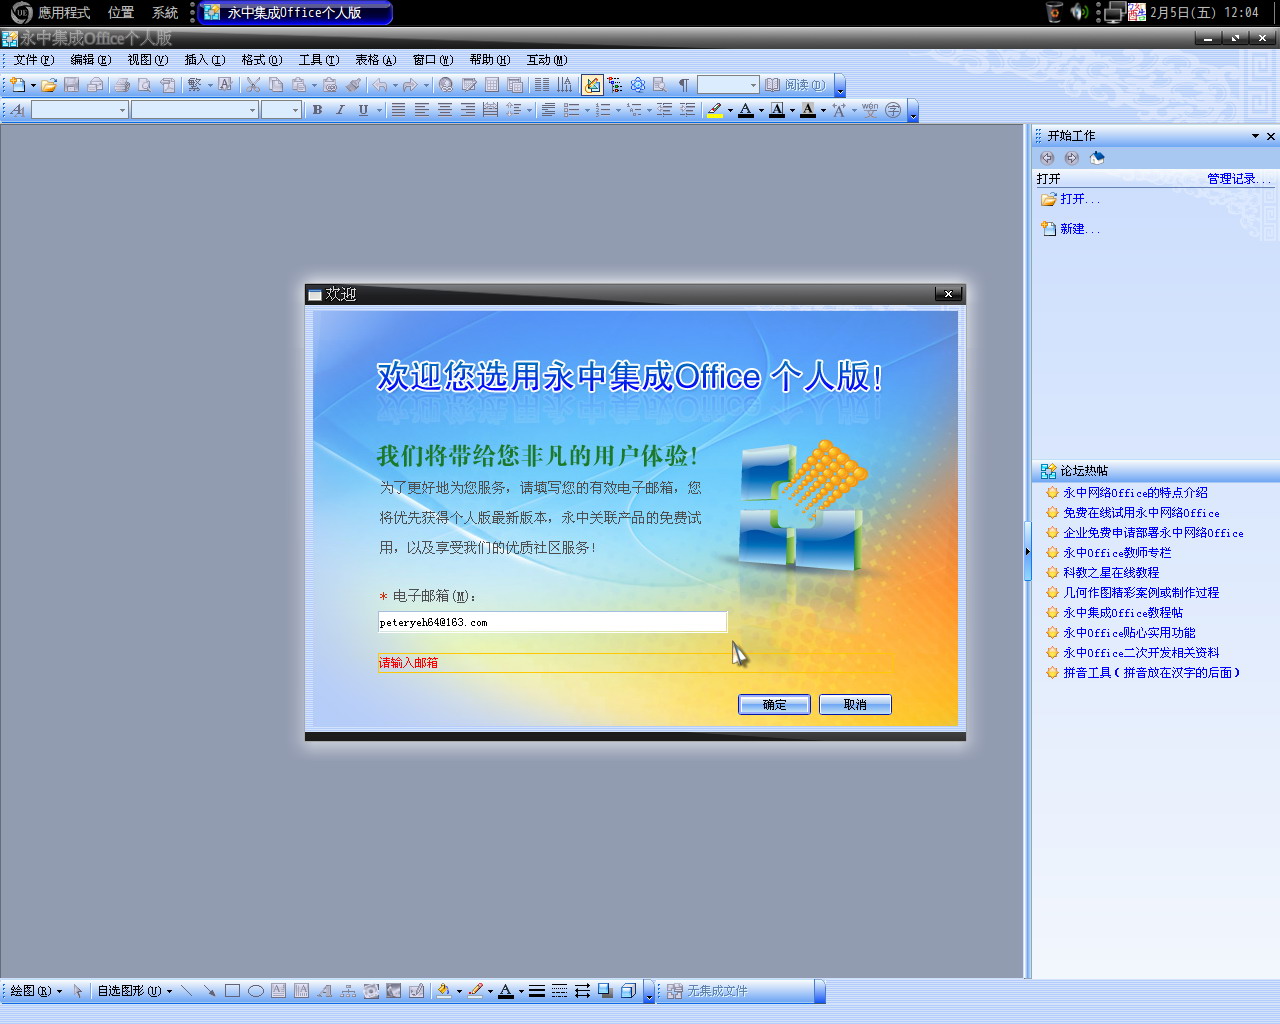
Task: Open the 绘图 Draw menu dropdown
Action: (x=36, y=991)
